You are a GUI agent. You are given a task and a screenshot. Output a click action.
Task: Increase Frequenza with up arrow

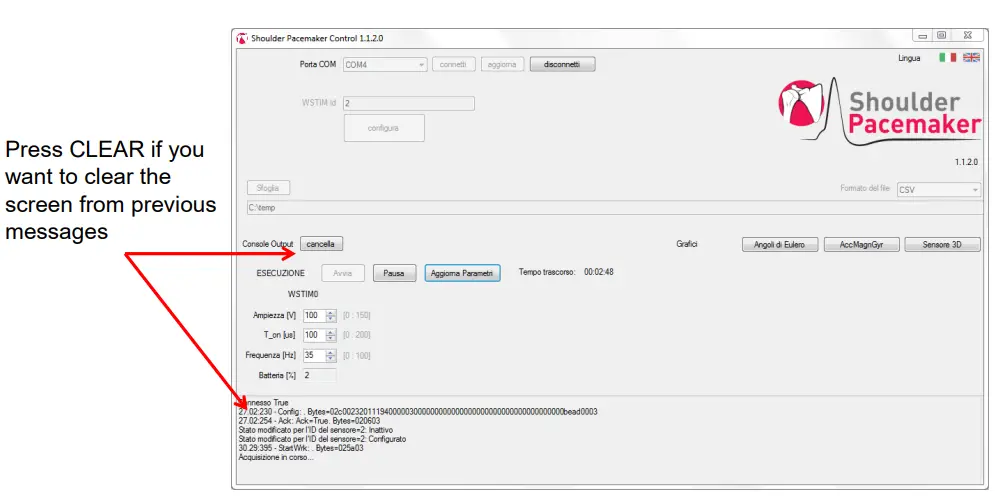(x=330, y=353)
